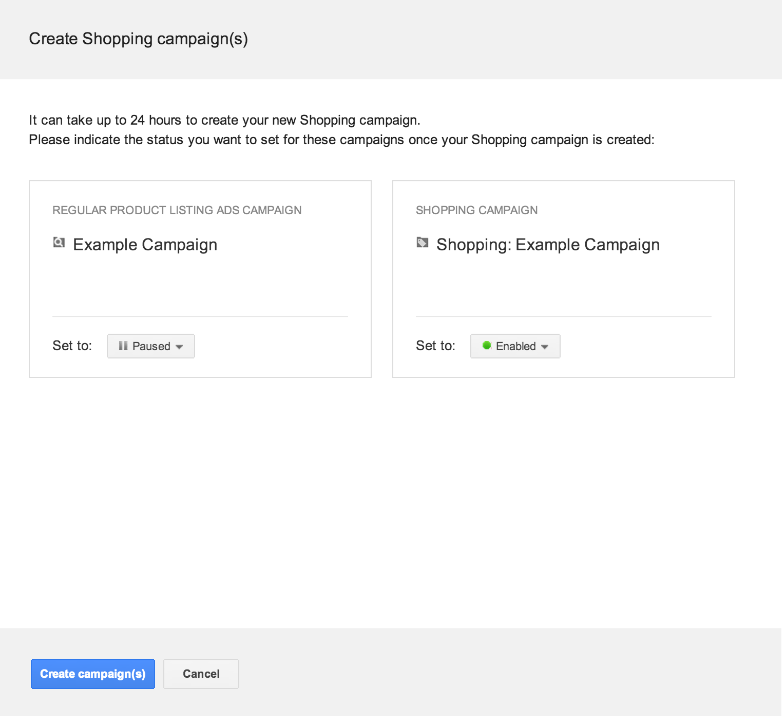782x716 pixels.
Task: Open the Paused status dropdown
Action: (x=151, y=346)
